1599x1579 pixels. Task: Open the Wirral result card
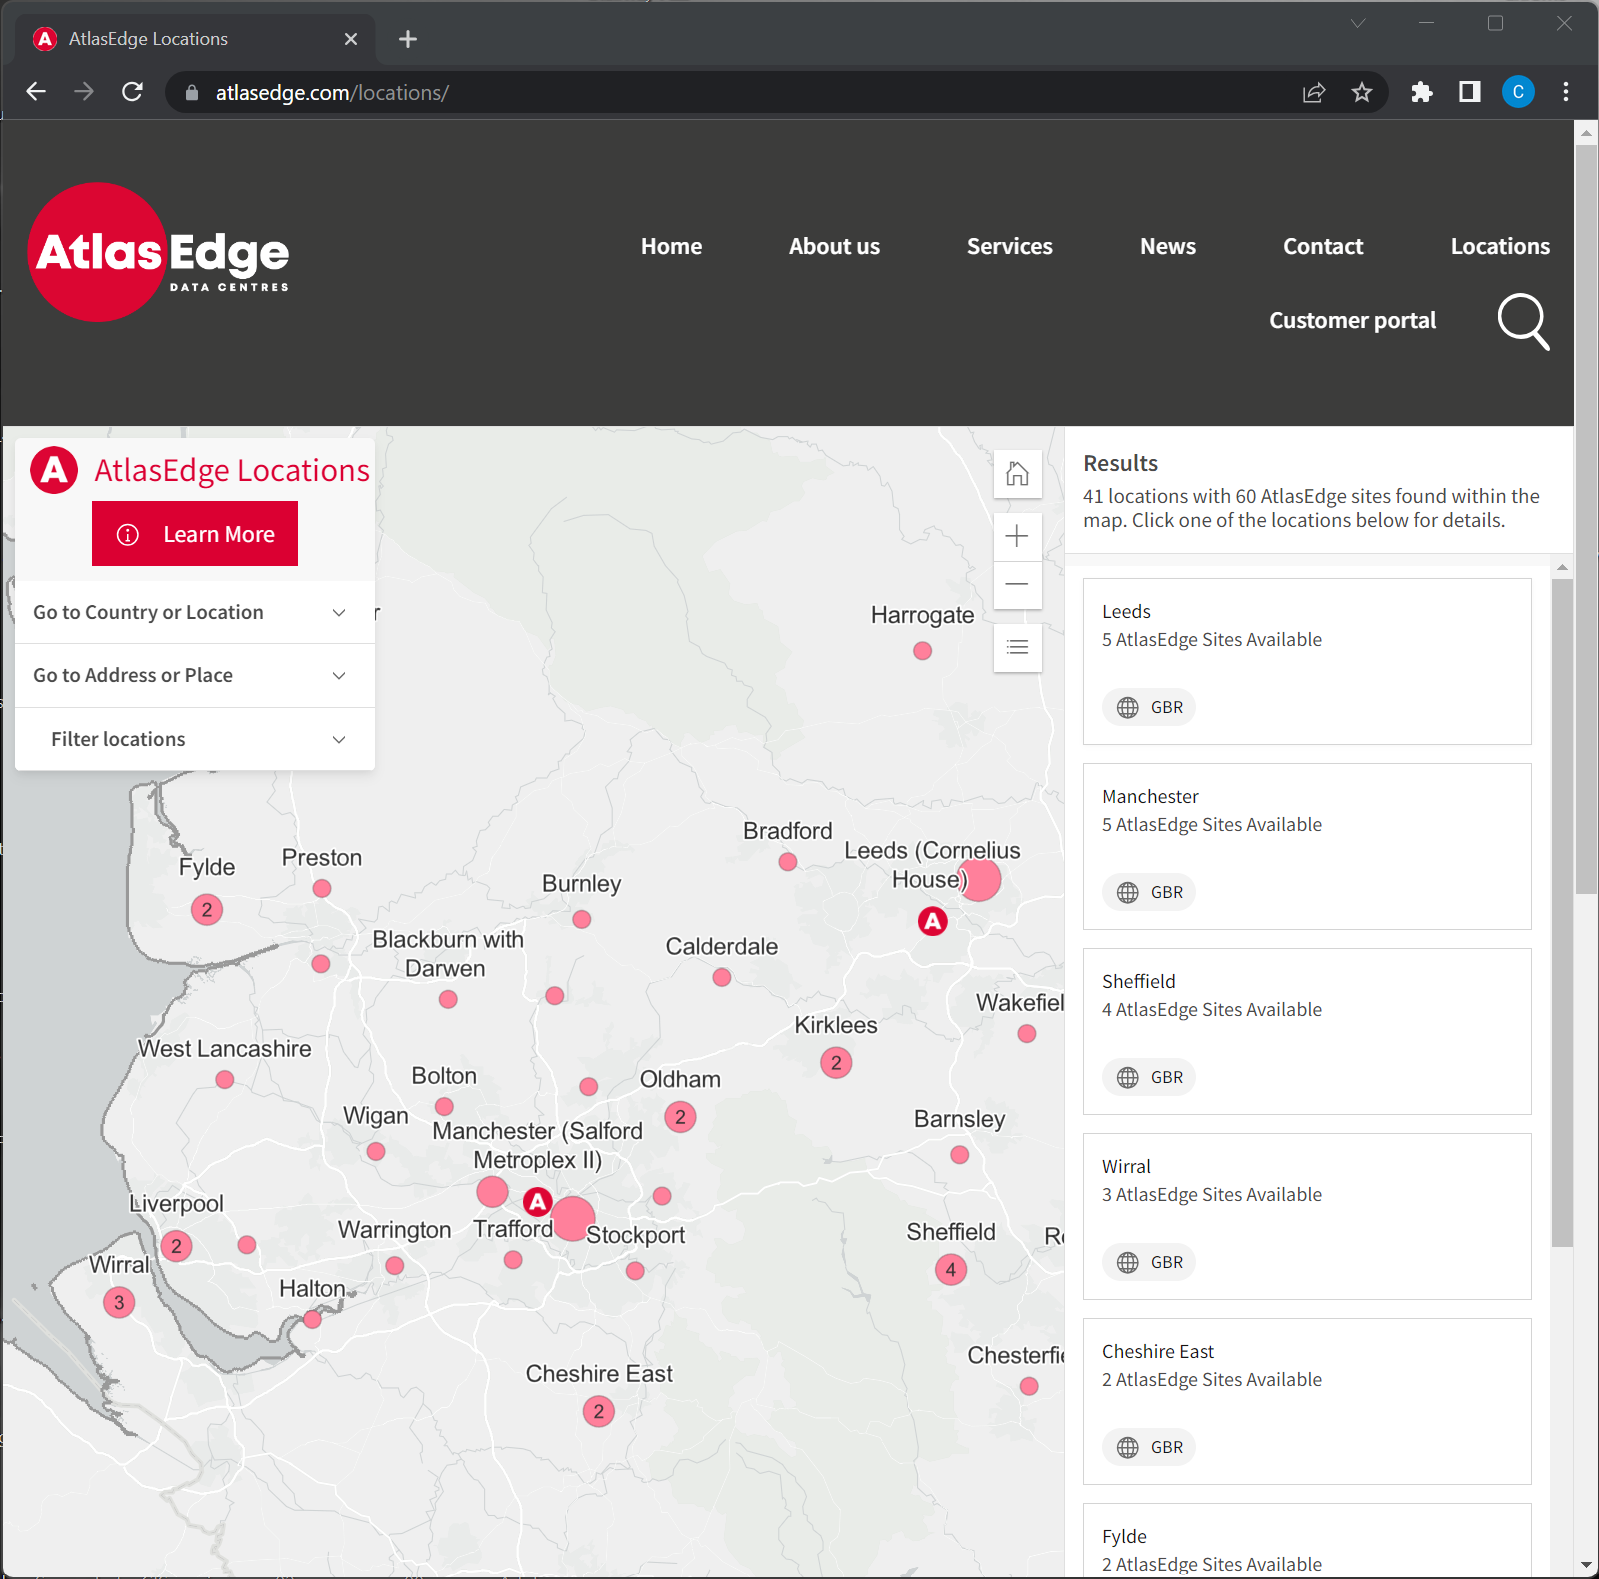(1307, 1216)
